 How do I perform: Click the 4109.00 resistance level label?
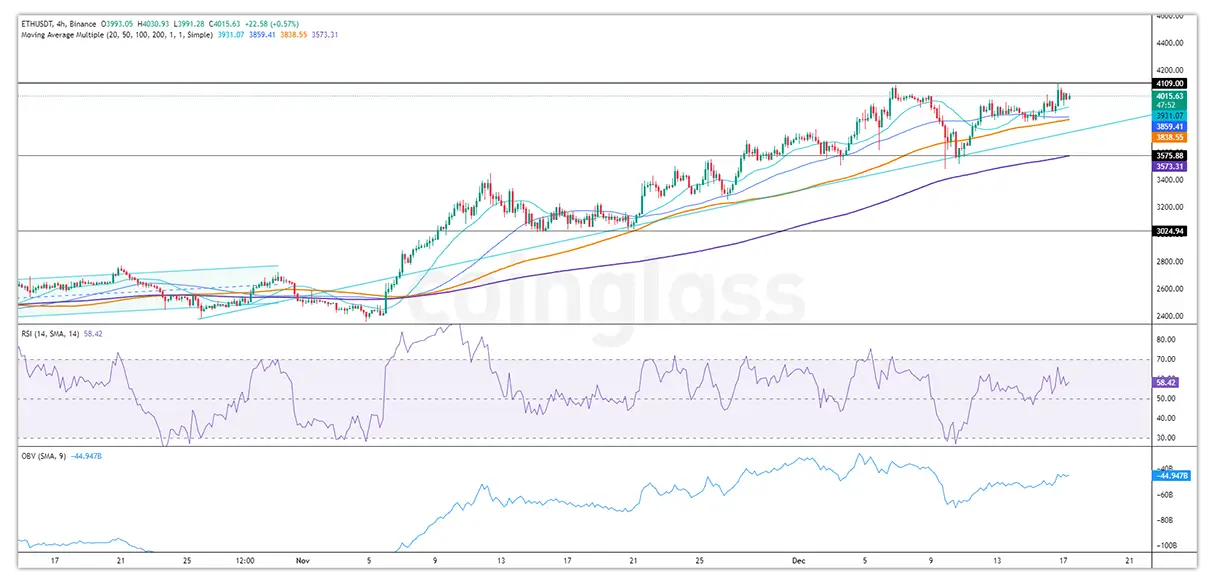point(1168,83)
